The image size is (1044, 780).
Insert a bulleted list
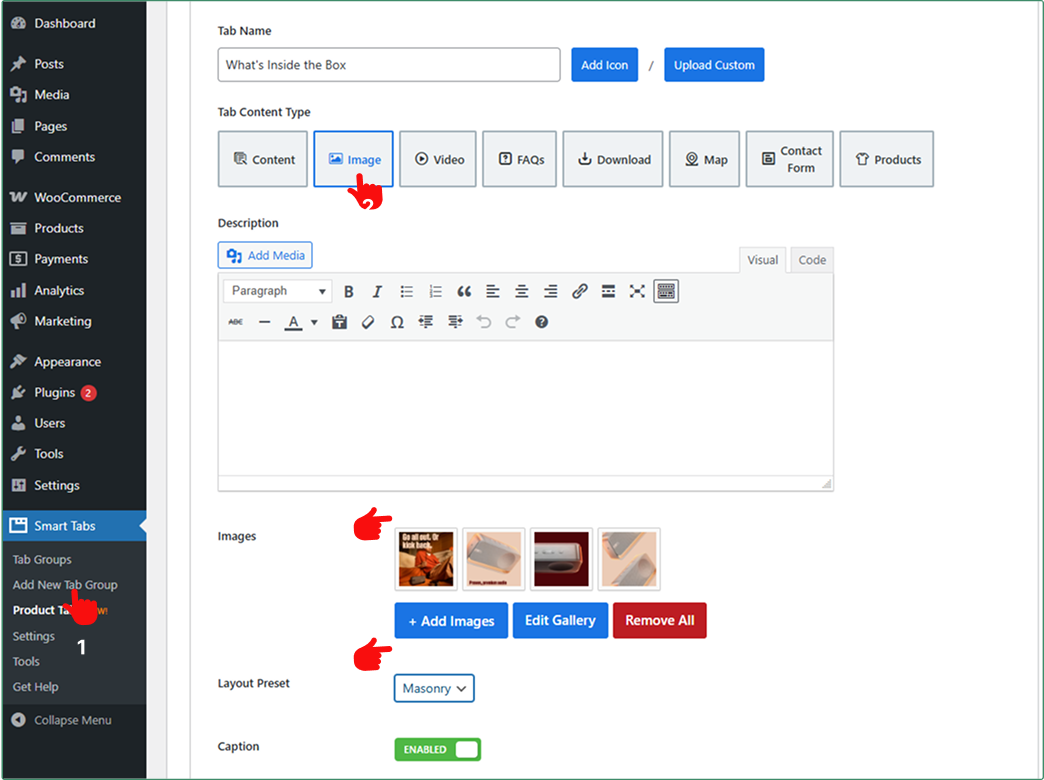[407, 292]
